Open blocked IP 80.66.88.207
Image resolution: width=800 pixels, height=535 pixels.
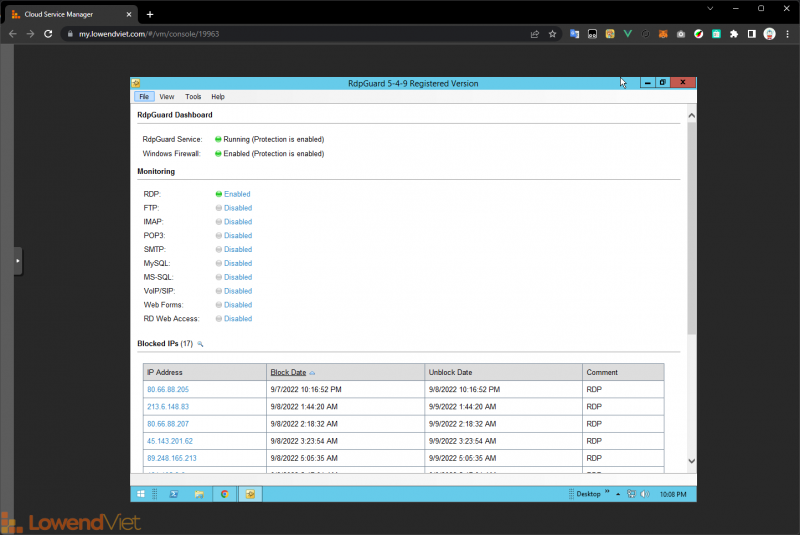pos(168,424)
